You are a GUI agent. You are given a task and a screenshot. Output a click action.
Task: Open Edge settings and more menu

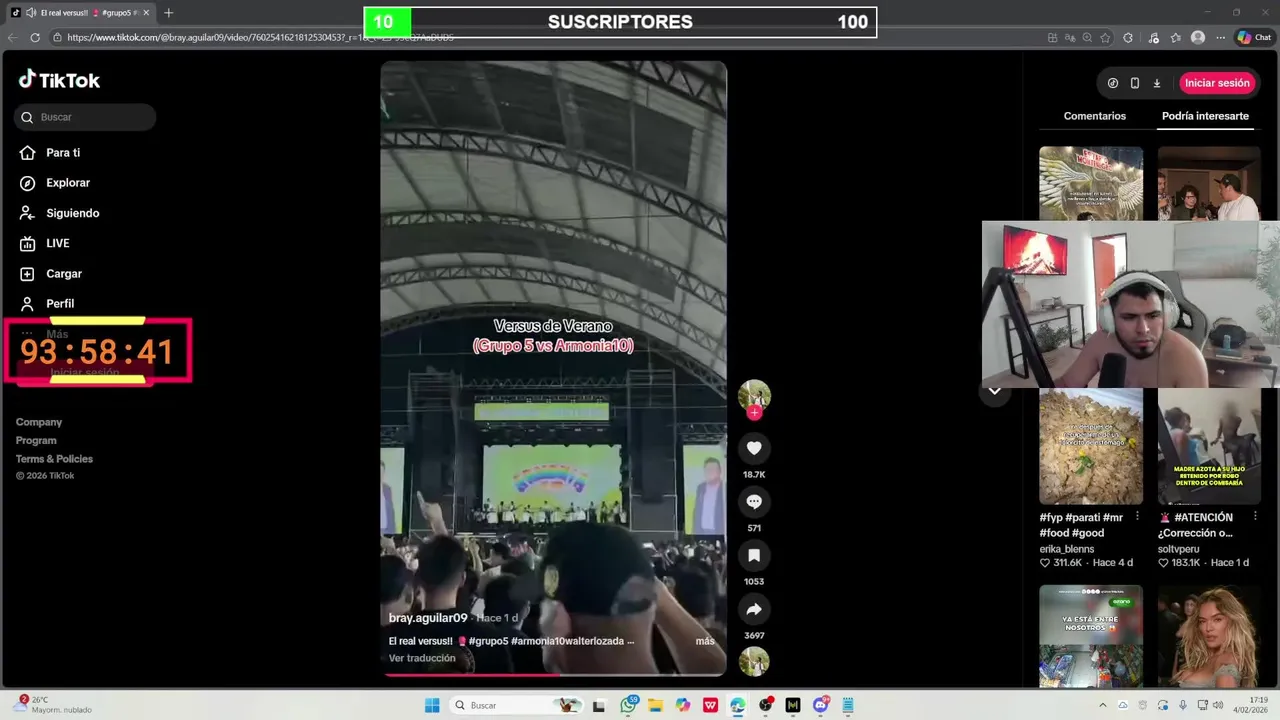1220,37
